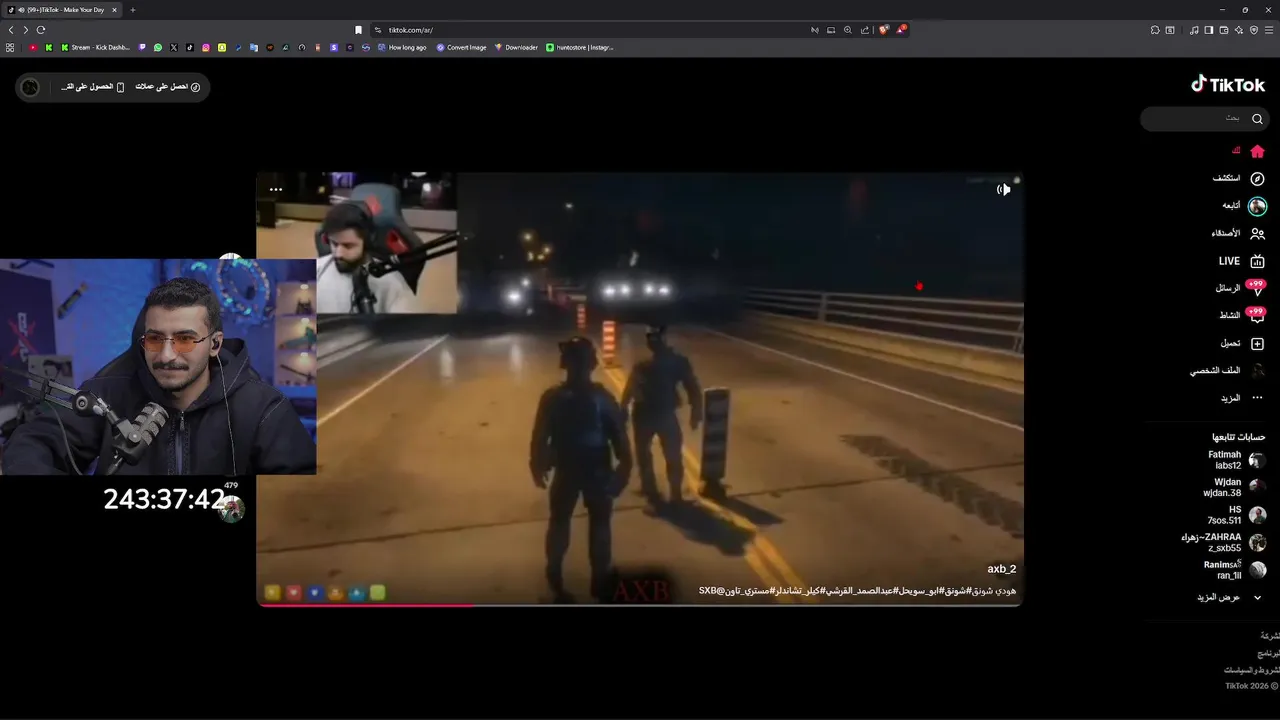Click the Brave Shields lion icon
Viewport: 1280px width, 720px height.
(x=884, y=30)
